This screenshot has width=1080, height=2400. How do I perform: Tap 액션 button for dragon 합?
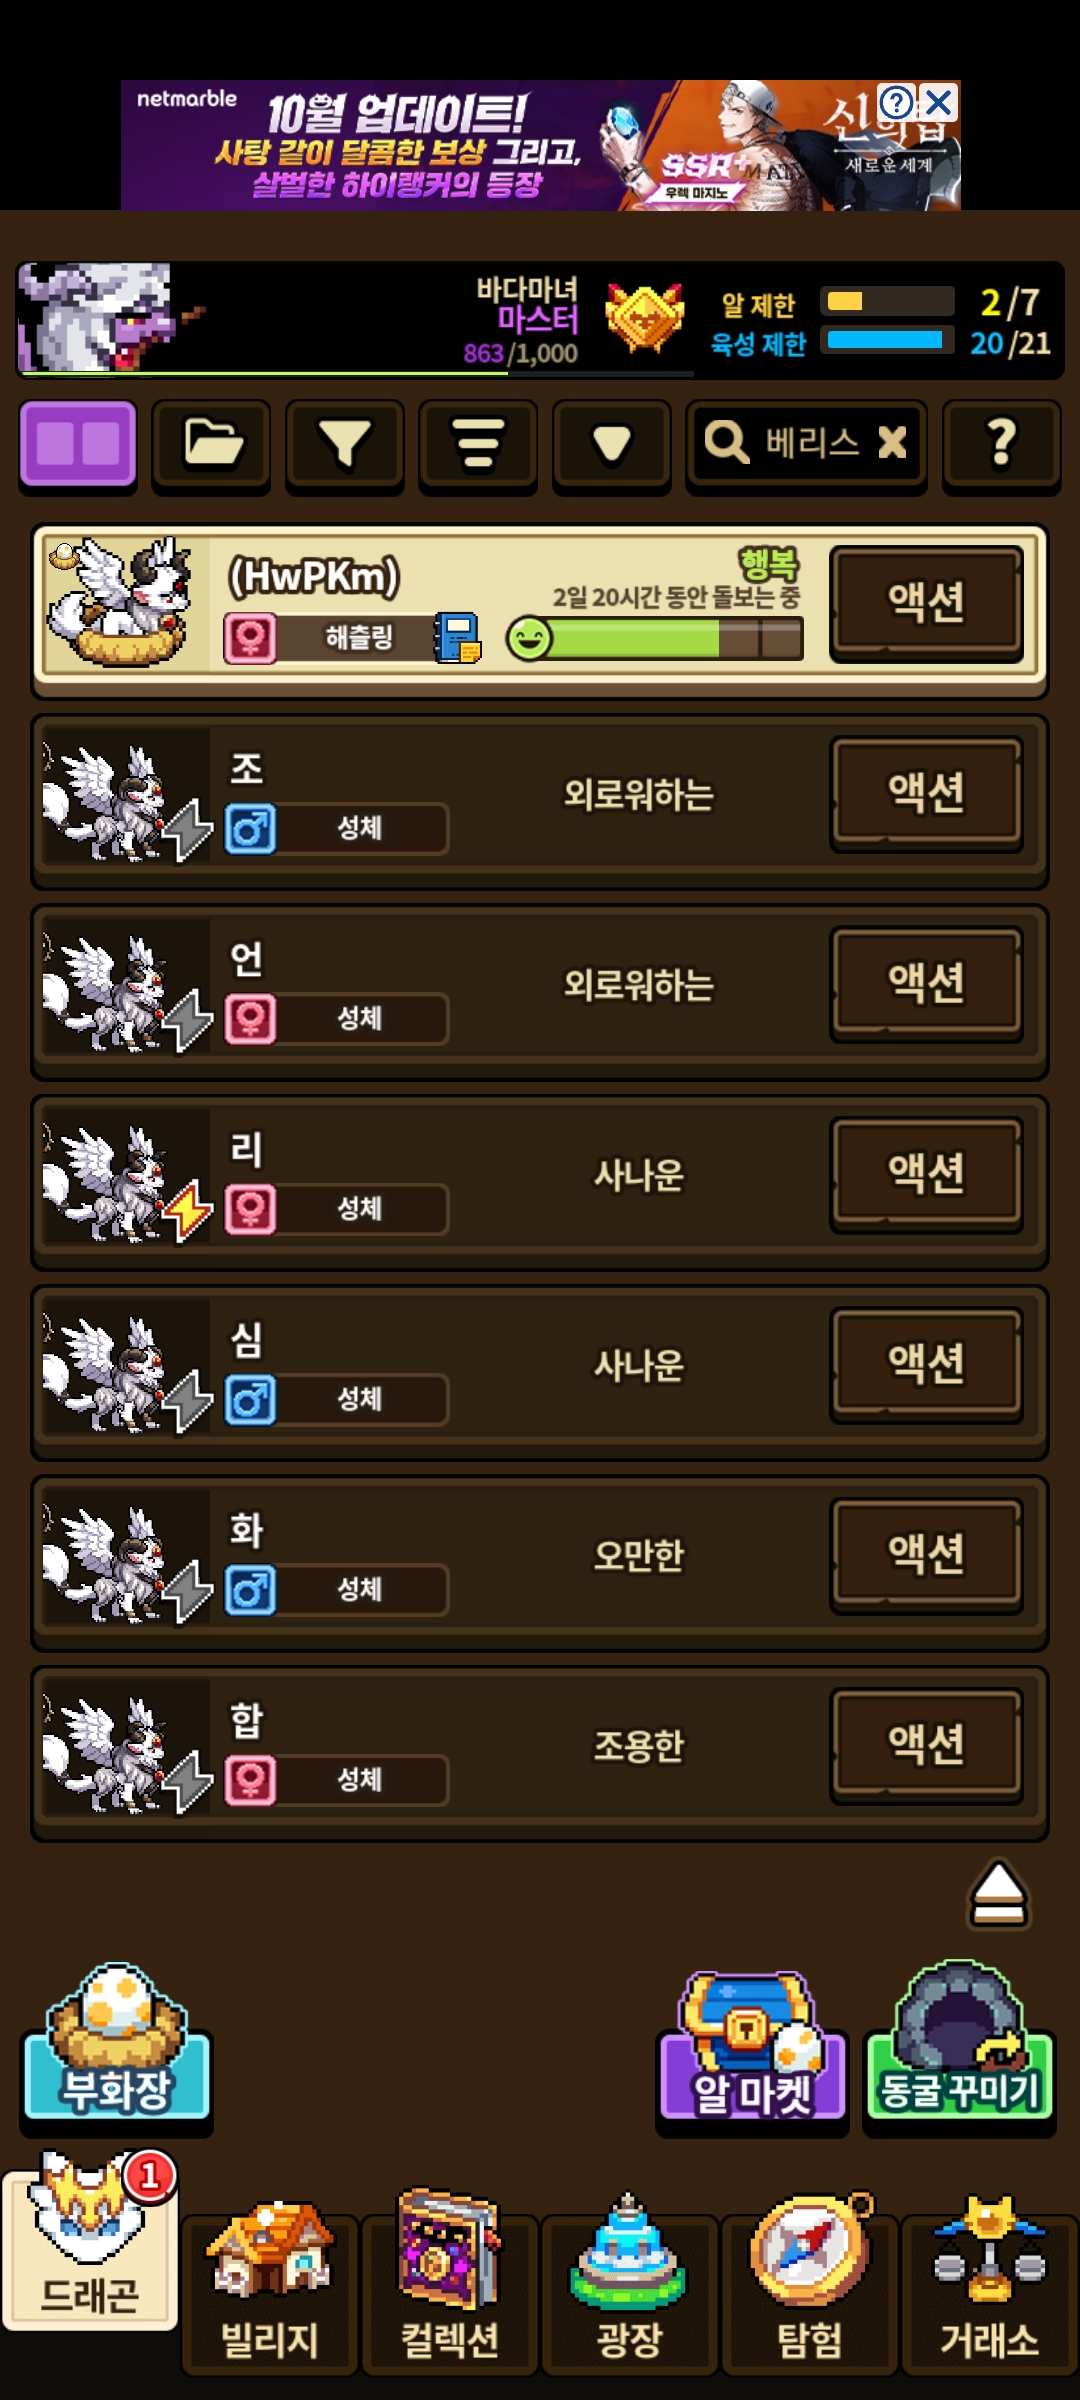point(926,1745)
